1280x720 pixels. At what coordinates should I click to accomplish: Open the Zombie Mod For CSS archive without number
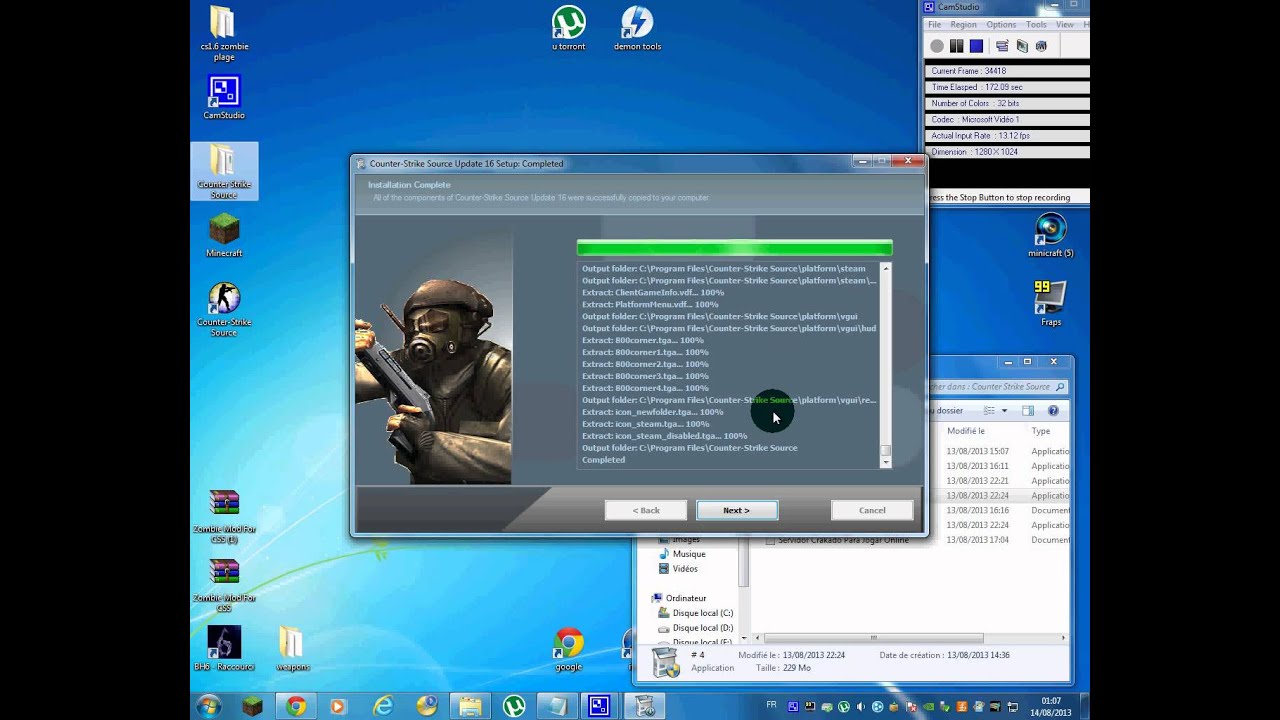click(x=224, y=585)
